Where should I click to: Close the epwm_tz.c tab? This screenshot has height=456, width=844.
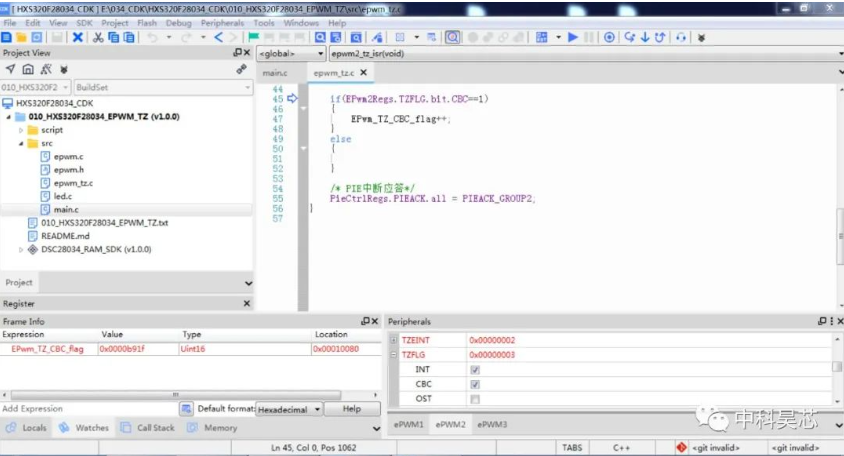pos(364,72)
